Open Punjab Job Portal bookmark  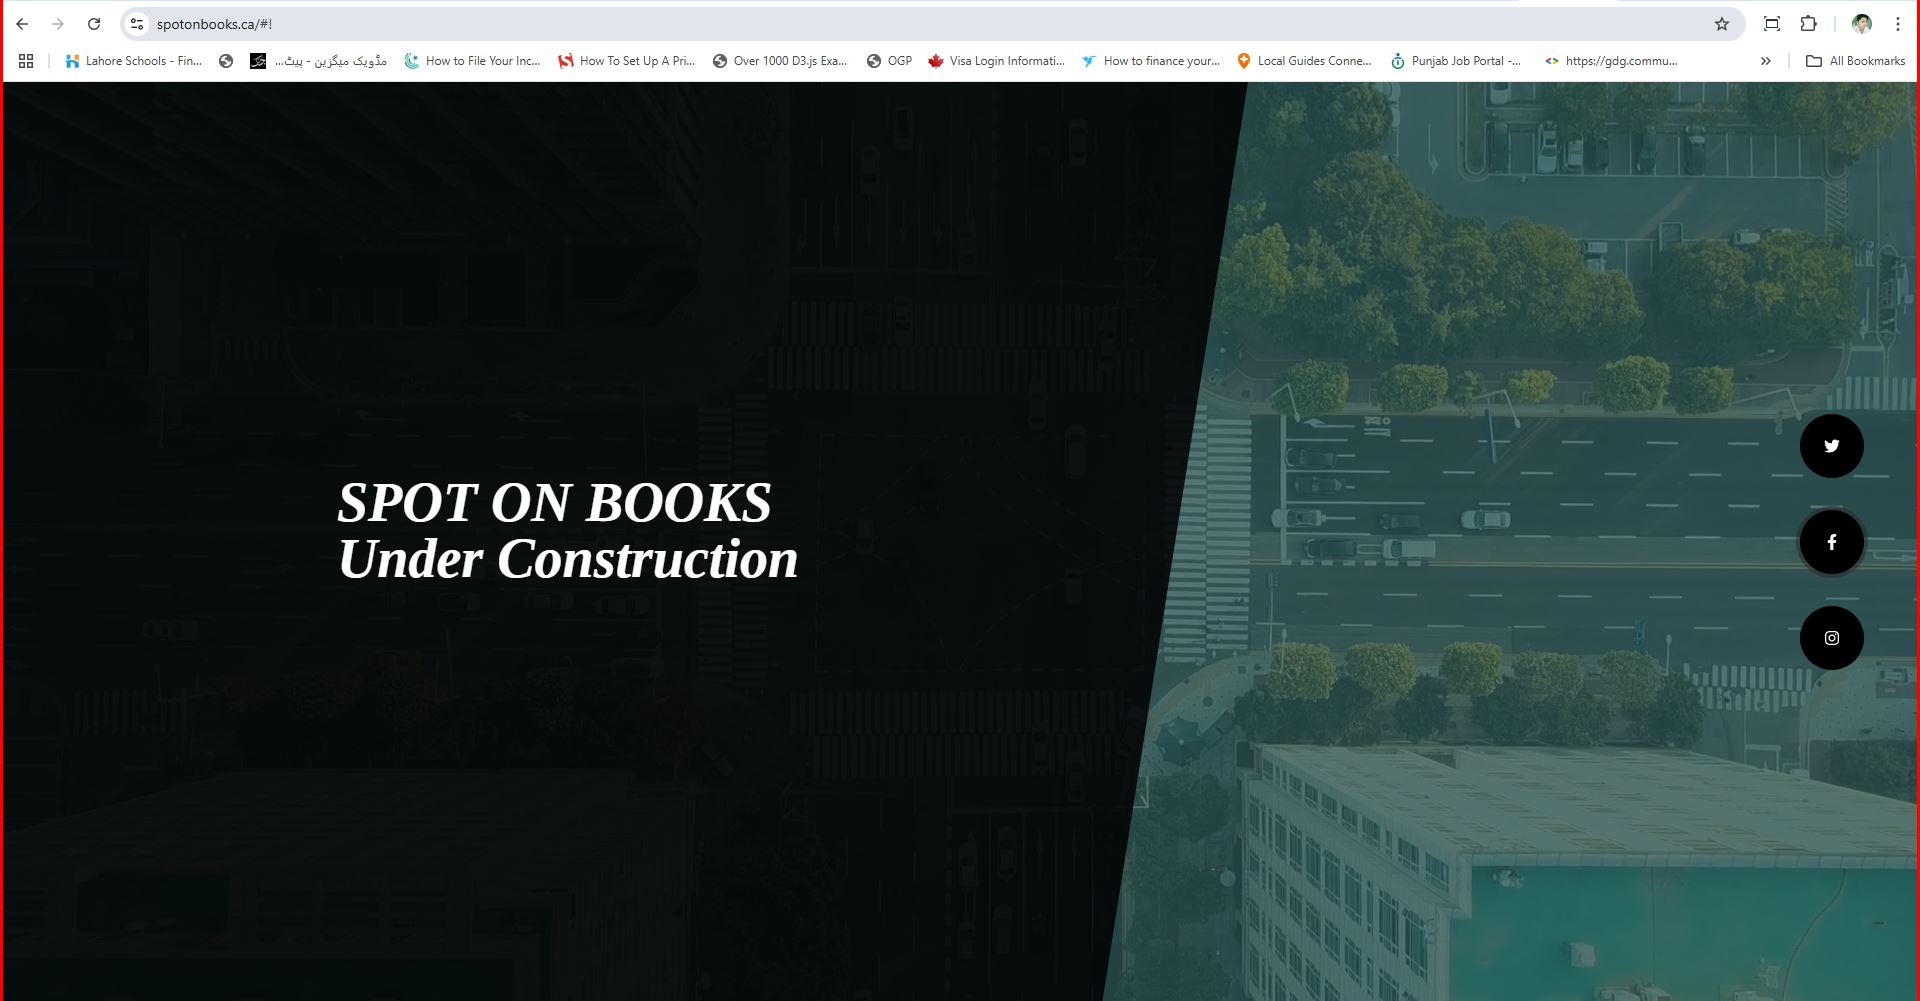click(x=1456, y=61)
